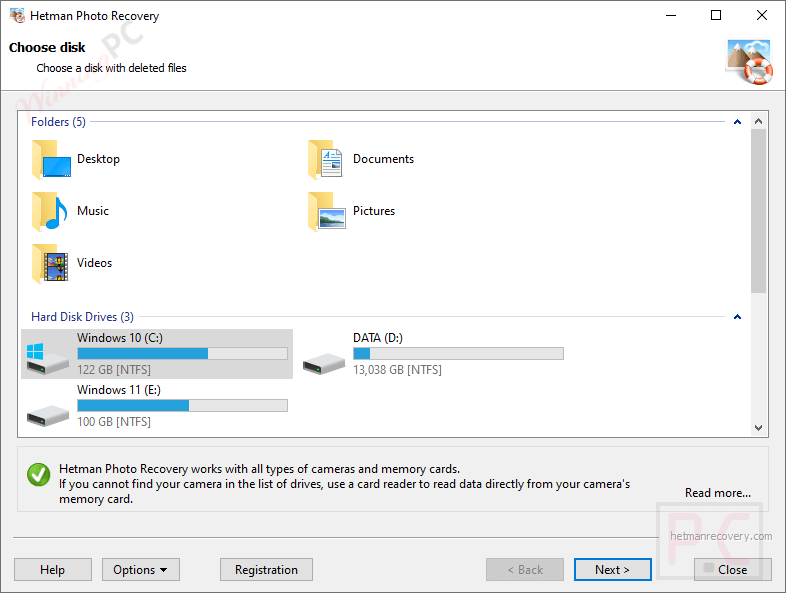This screenshot has width=786, height=593.
Task: Click the "Documents" folder label
Action: (x=383, y=159)
